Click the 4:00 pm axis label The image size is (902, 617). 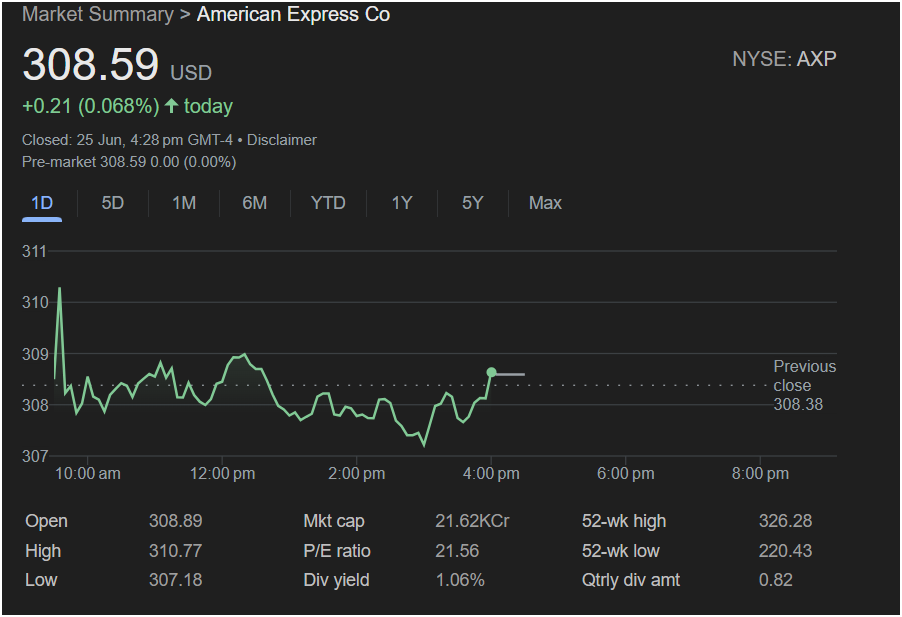[x=491, y=474]
